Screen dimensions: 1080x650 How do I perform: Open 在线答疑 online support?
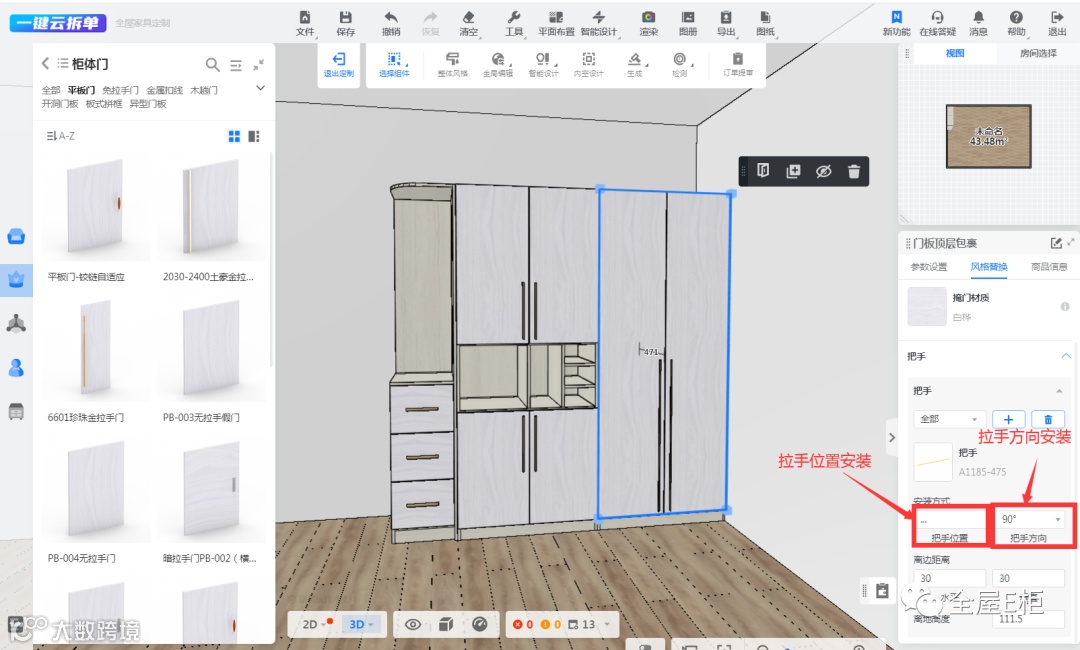[x=937, y=23]
